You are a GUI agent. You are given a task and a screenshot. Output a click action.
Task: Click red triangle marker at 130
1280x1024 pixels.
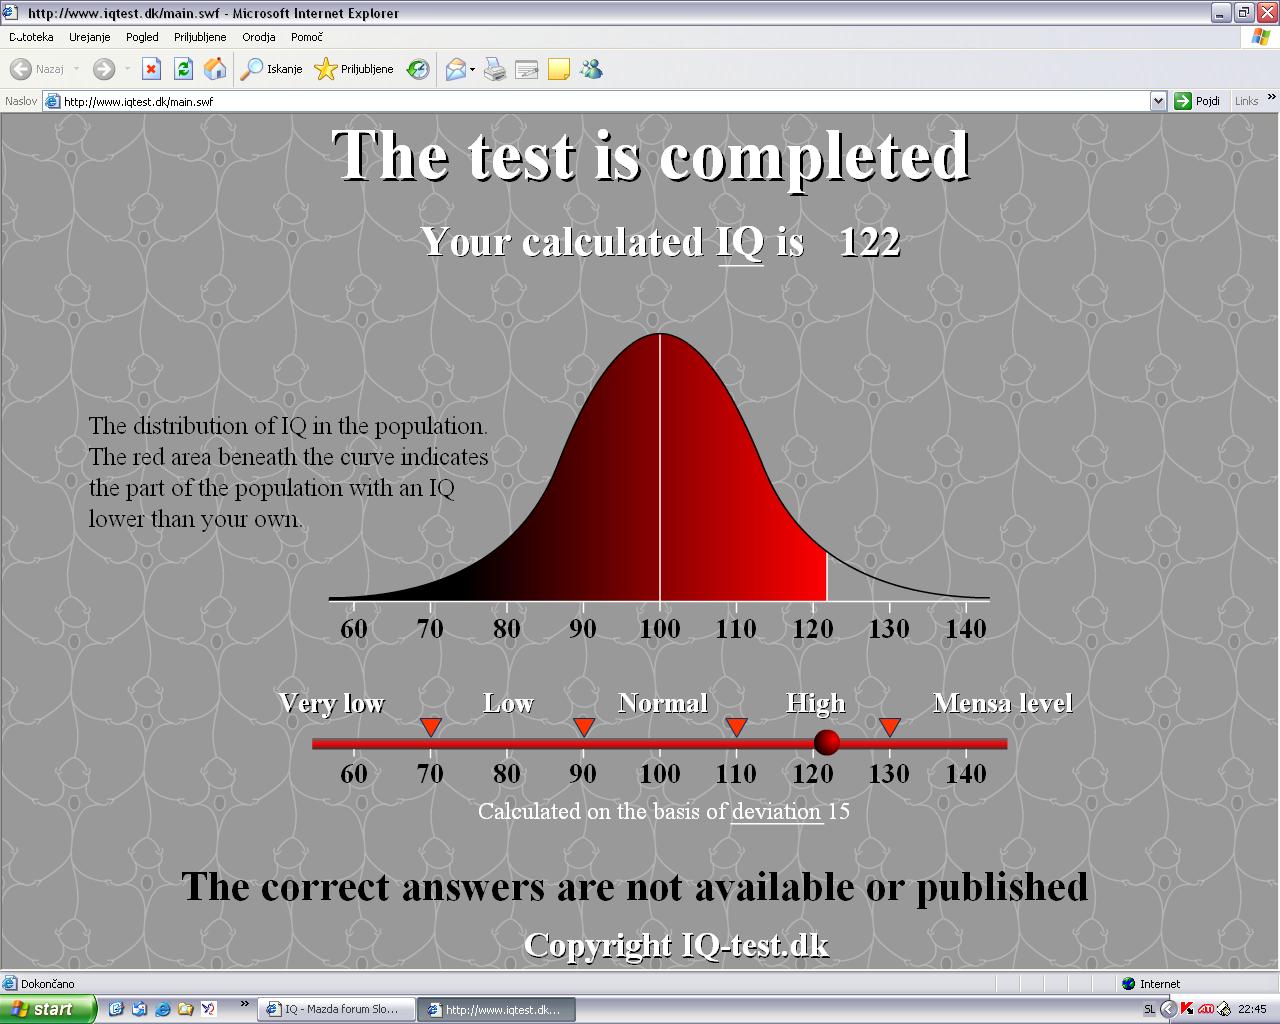[x=890, y=727]
